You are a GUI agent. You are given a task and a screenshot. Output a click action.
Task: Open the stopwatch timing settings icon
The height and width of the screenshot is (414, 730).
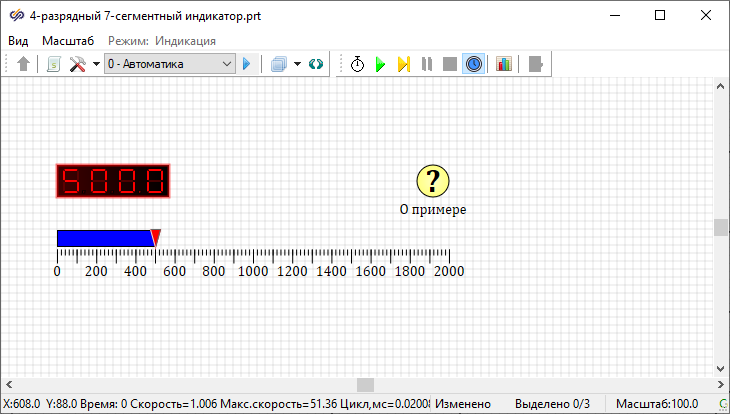point(357,64)
